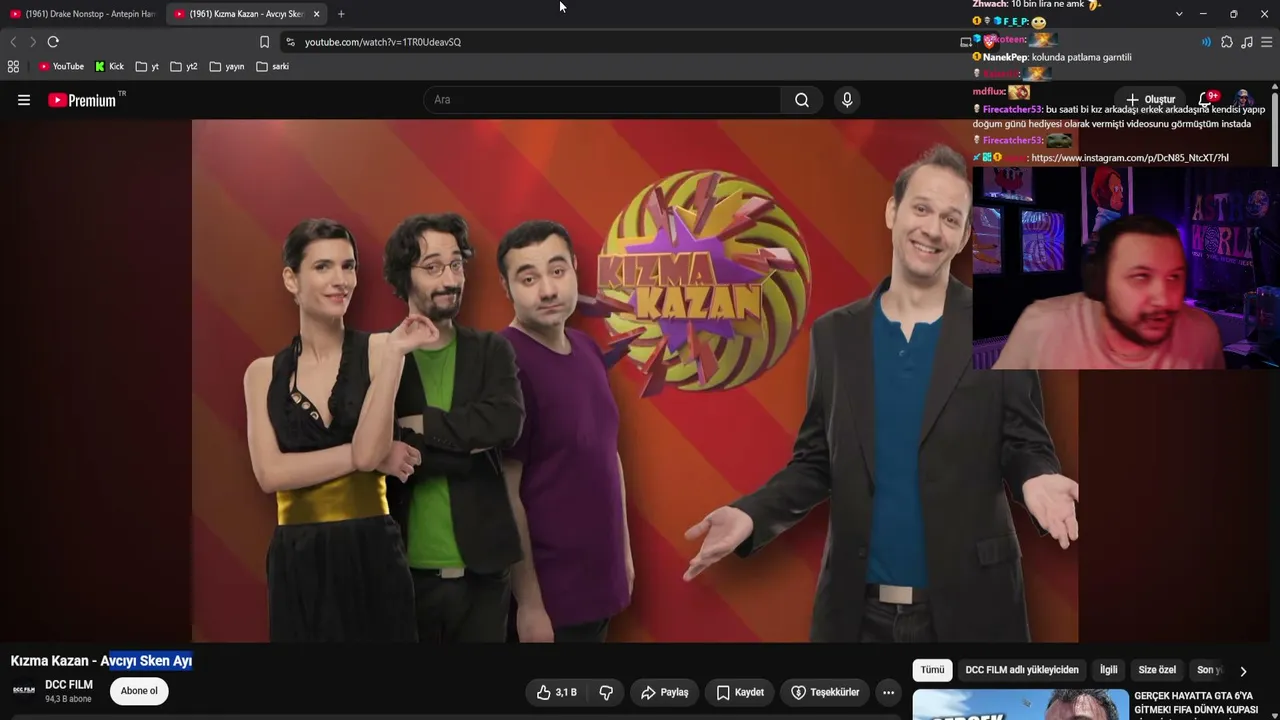Close the Kızma Kazan tab
Screen dimensions: 1280x720
316,14
